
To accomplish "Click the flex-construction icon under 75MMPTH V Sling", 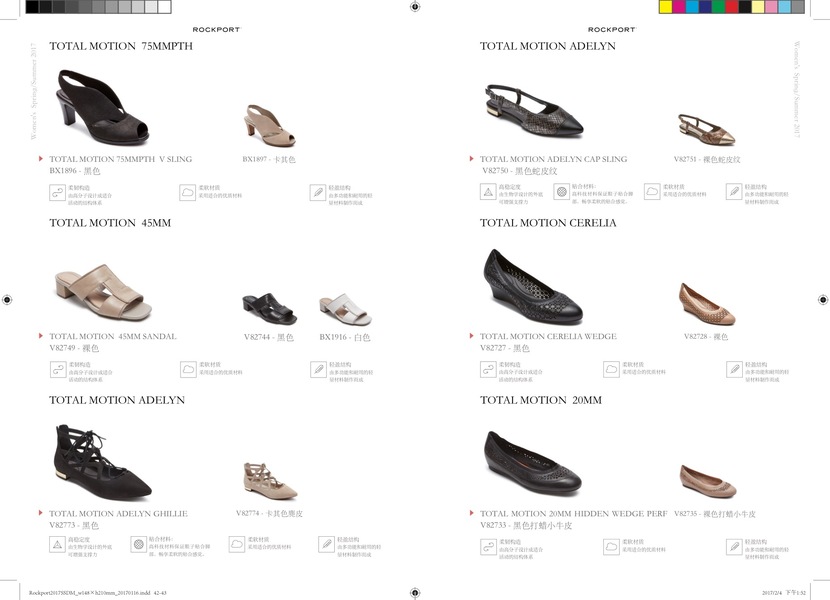I will tap(57, 193).
